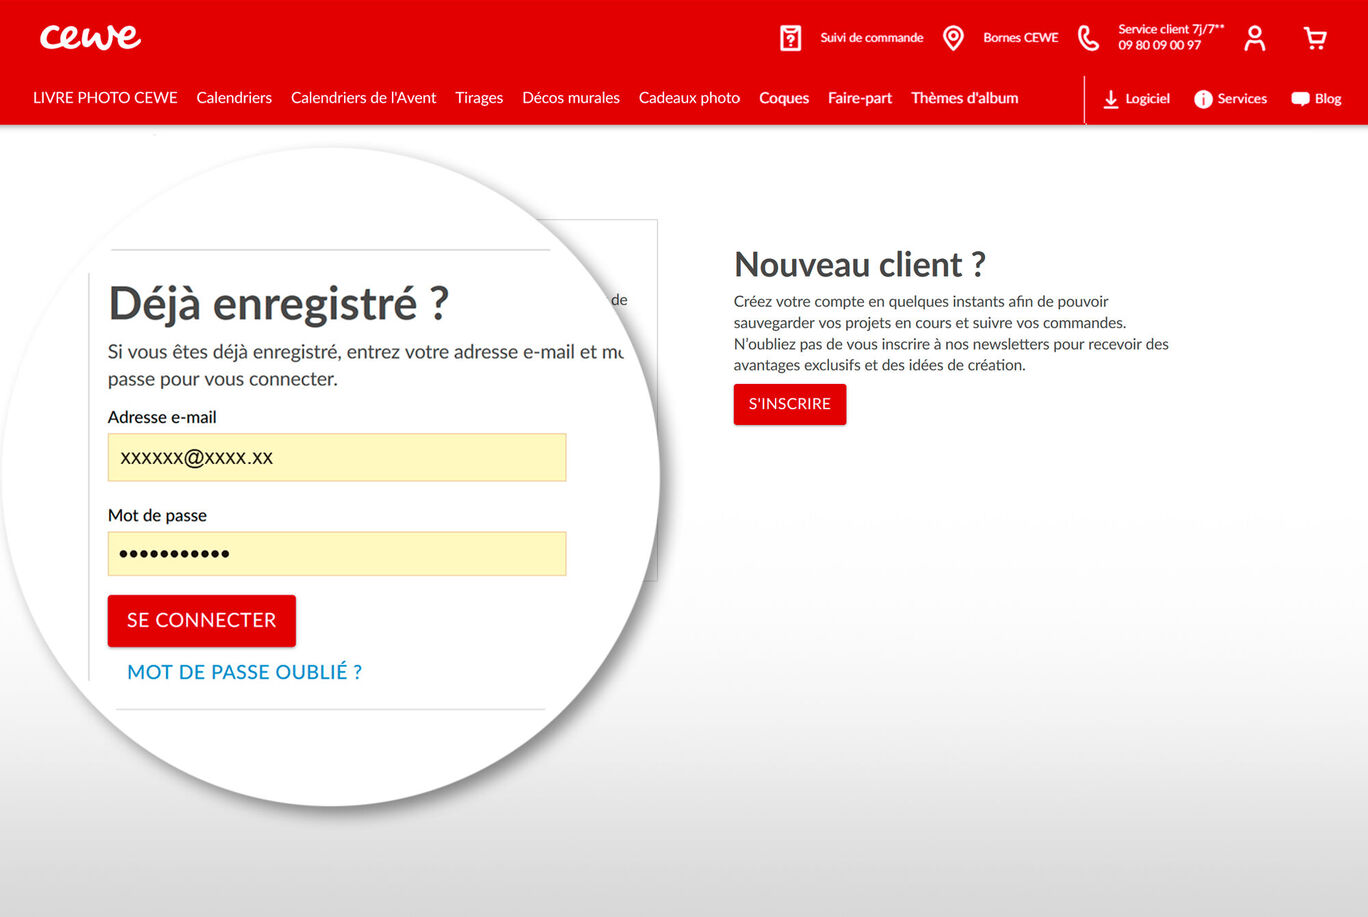Image resolution: width=1368 pixels, height=917 pixels.
Task: Click the Logiciel download icon
Action: (x=1110, y=99)
